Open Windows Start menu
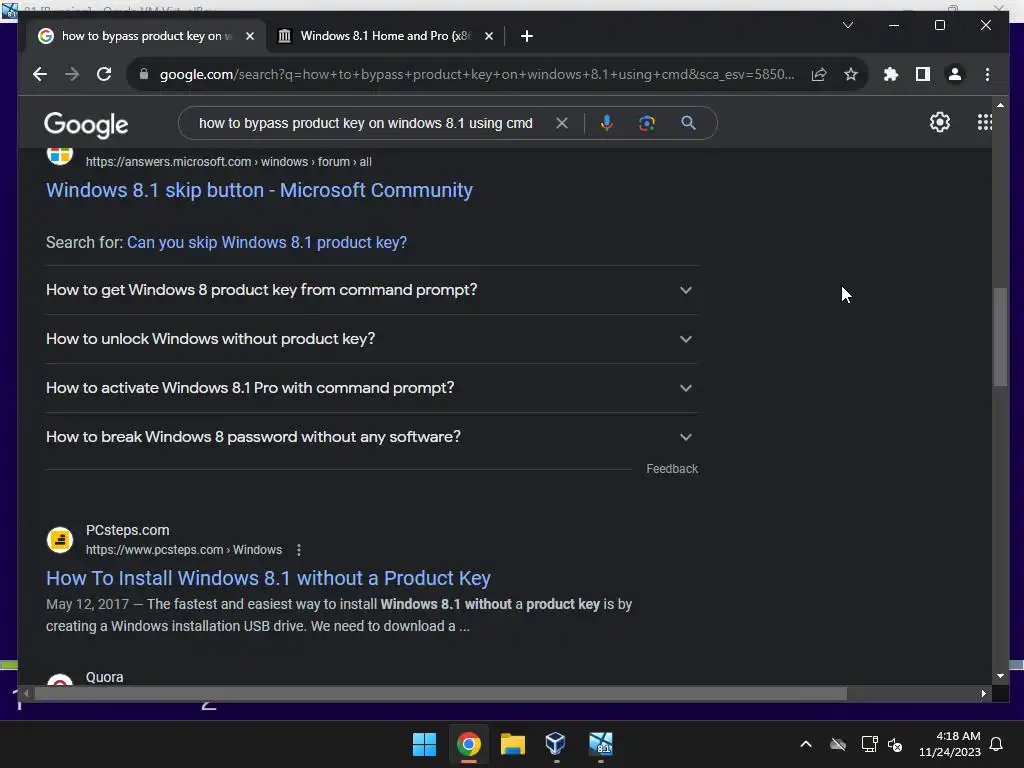This screenshot has height=768, width=1024. pyautogui.click(x=424, y=744)
